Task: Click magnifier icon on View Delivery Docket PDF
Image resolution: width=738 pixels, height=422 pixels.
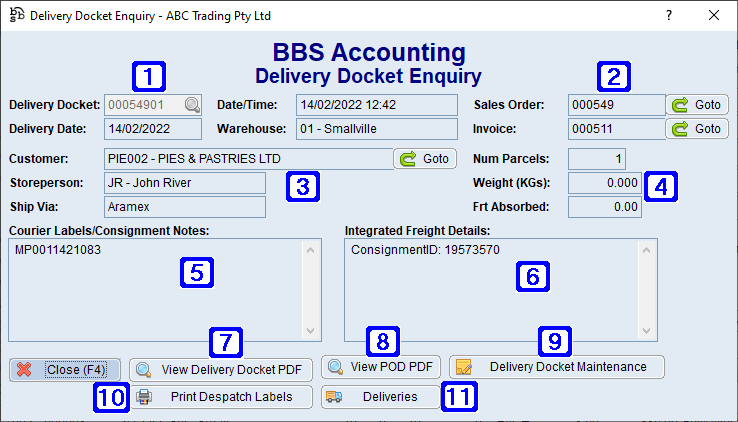Action: pyautogui.click(x=144, y=370)
